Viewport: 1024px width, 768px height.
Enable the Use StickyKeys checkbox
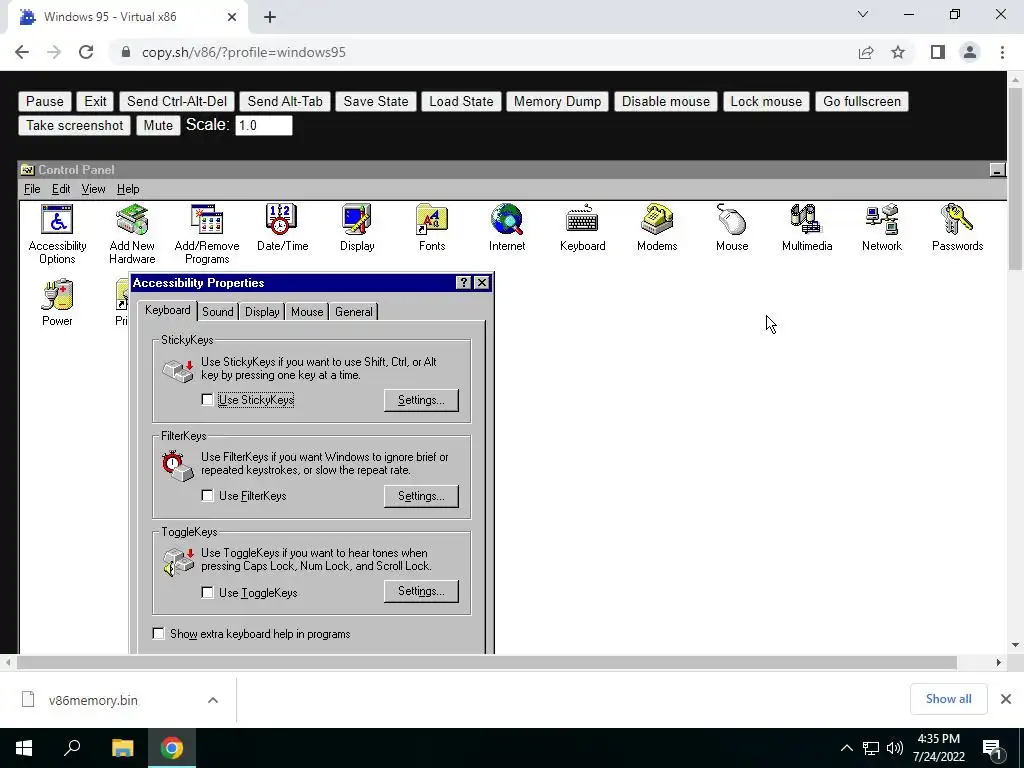point(208,400)
